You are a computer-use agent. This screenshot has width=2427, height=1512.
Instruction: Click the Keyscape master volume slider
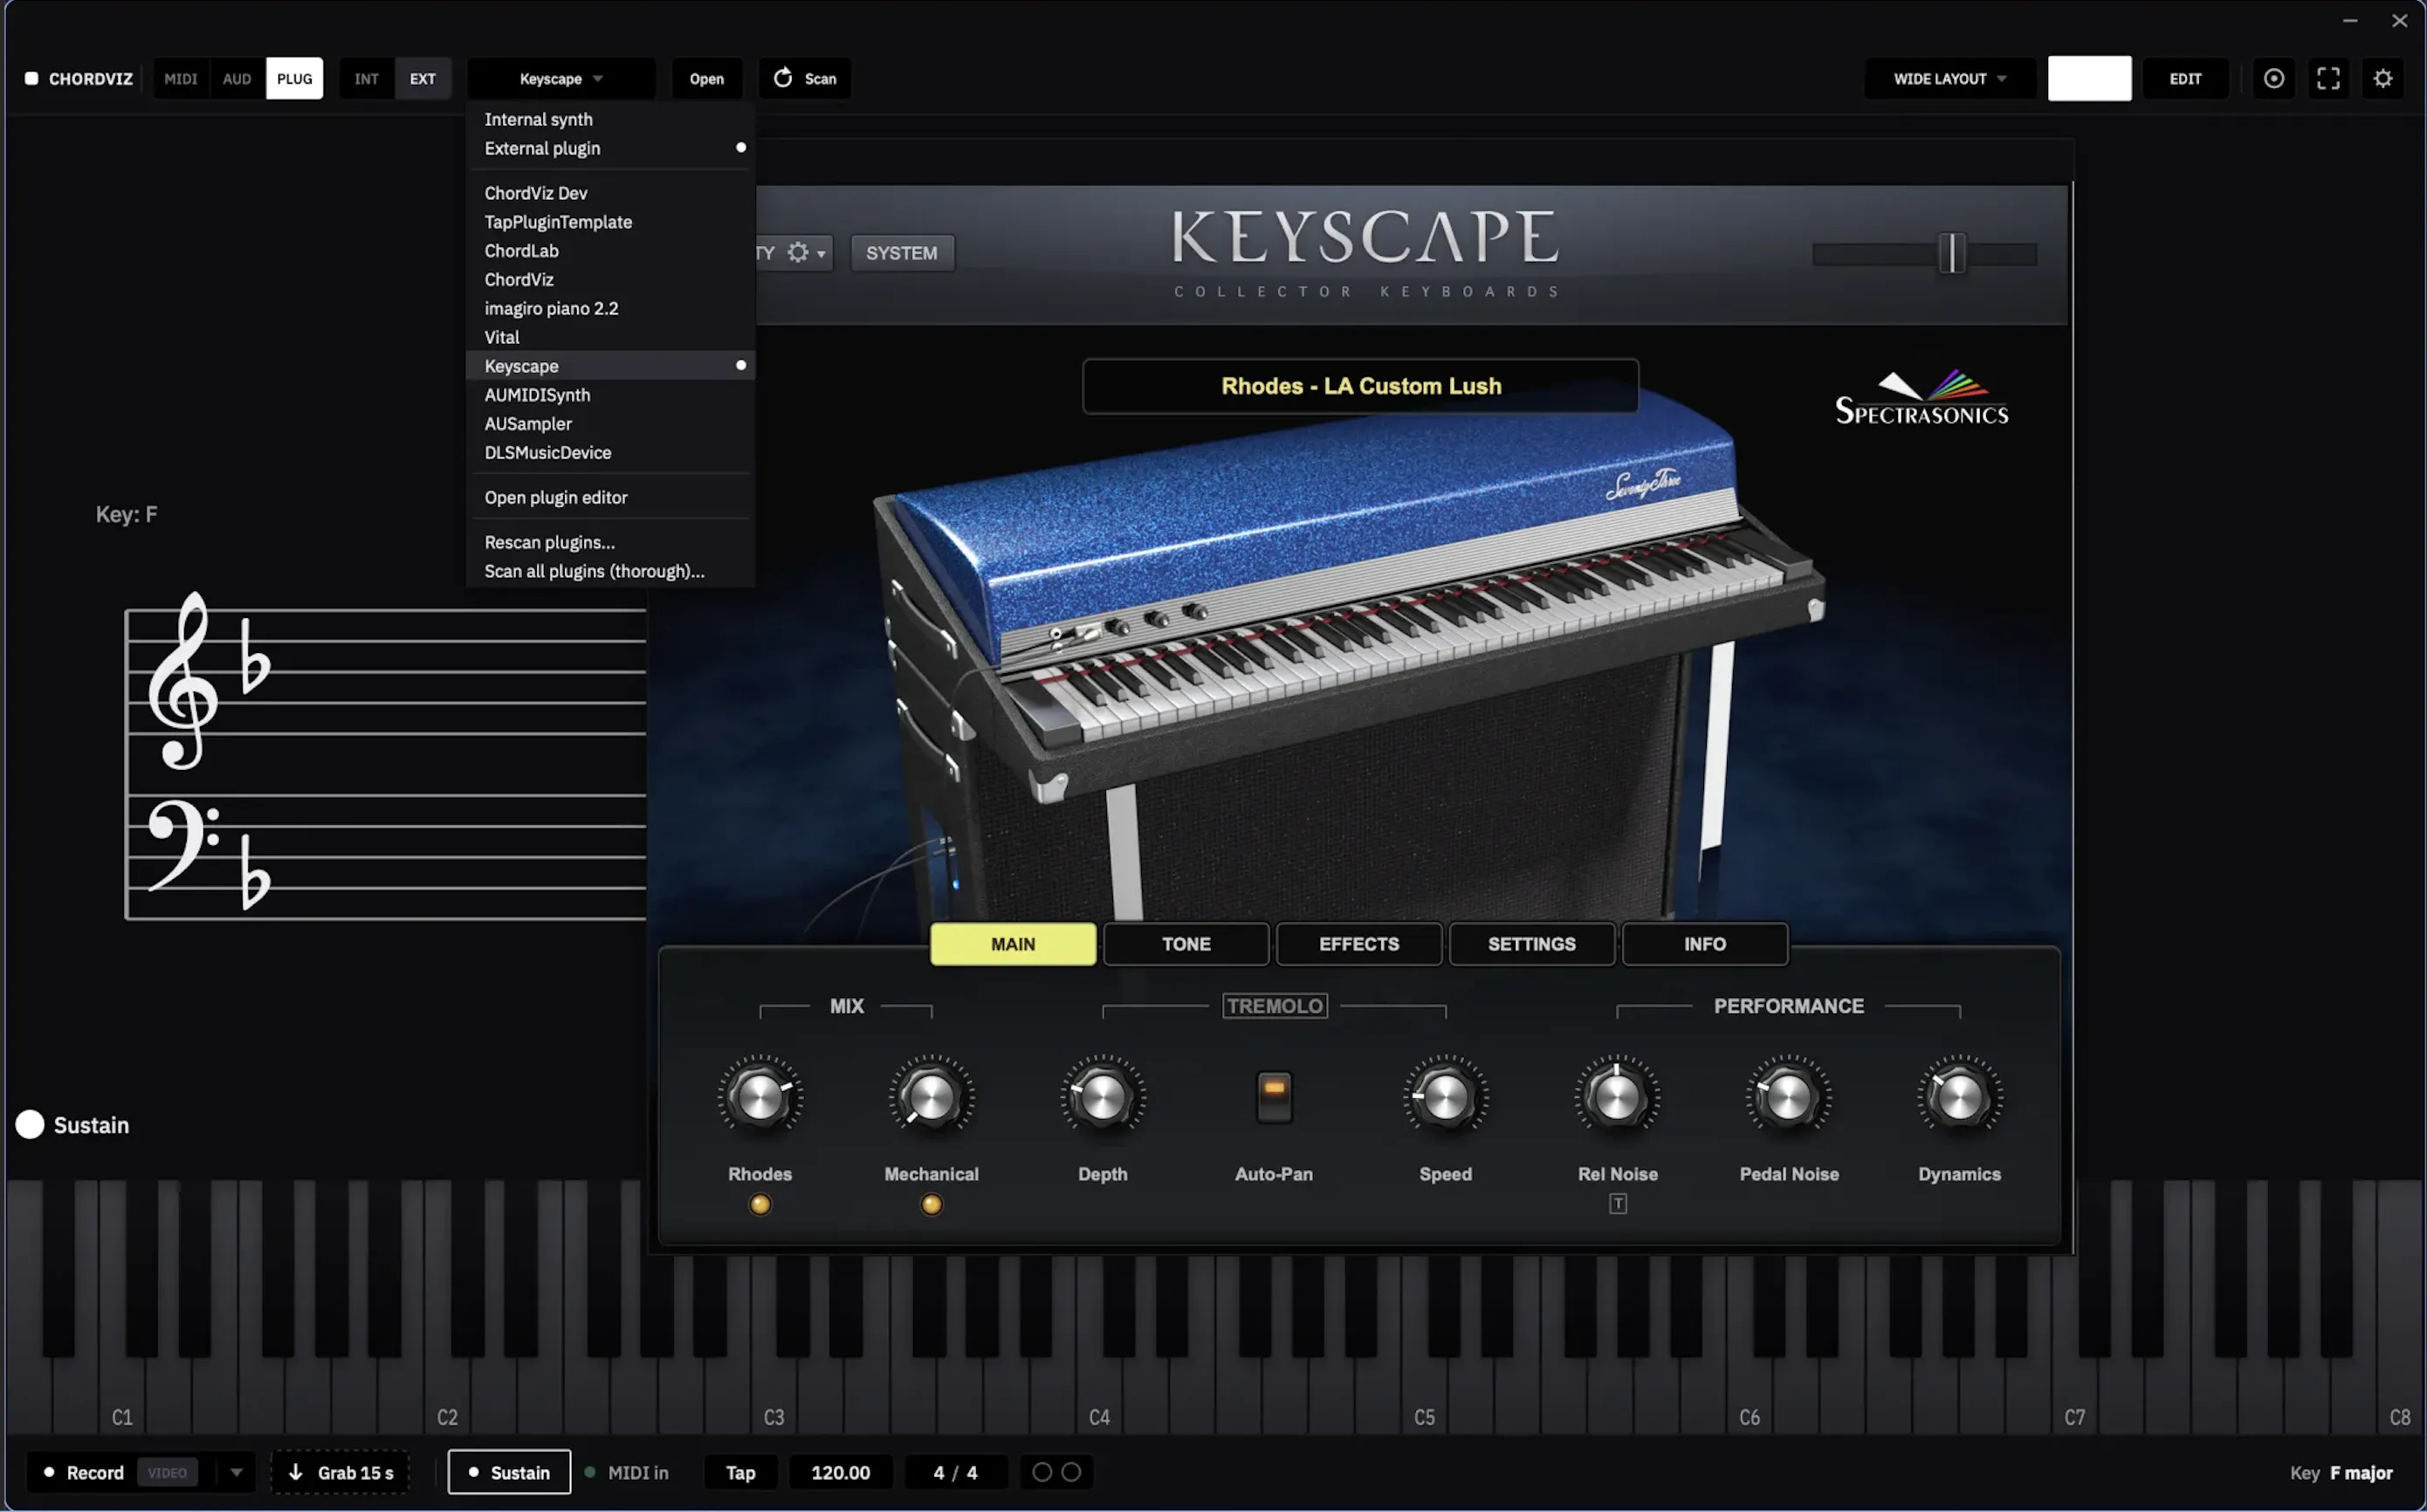click(1925, 254)
